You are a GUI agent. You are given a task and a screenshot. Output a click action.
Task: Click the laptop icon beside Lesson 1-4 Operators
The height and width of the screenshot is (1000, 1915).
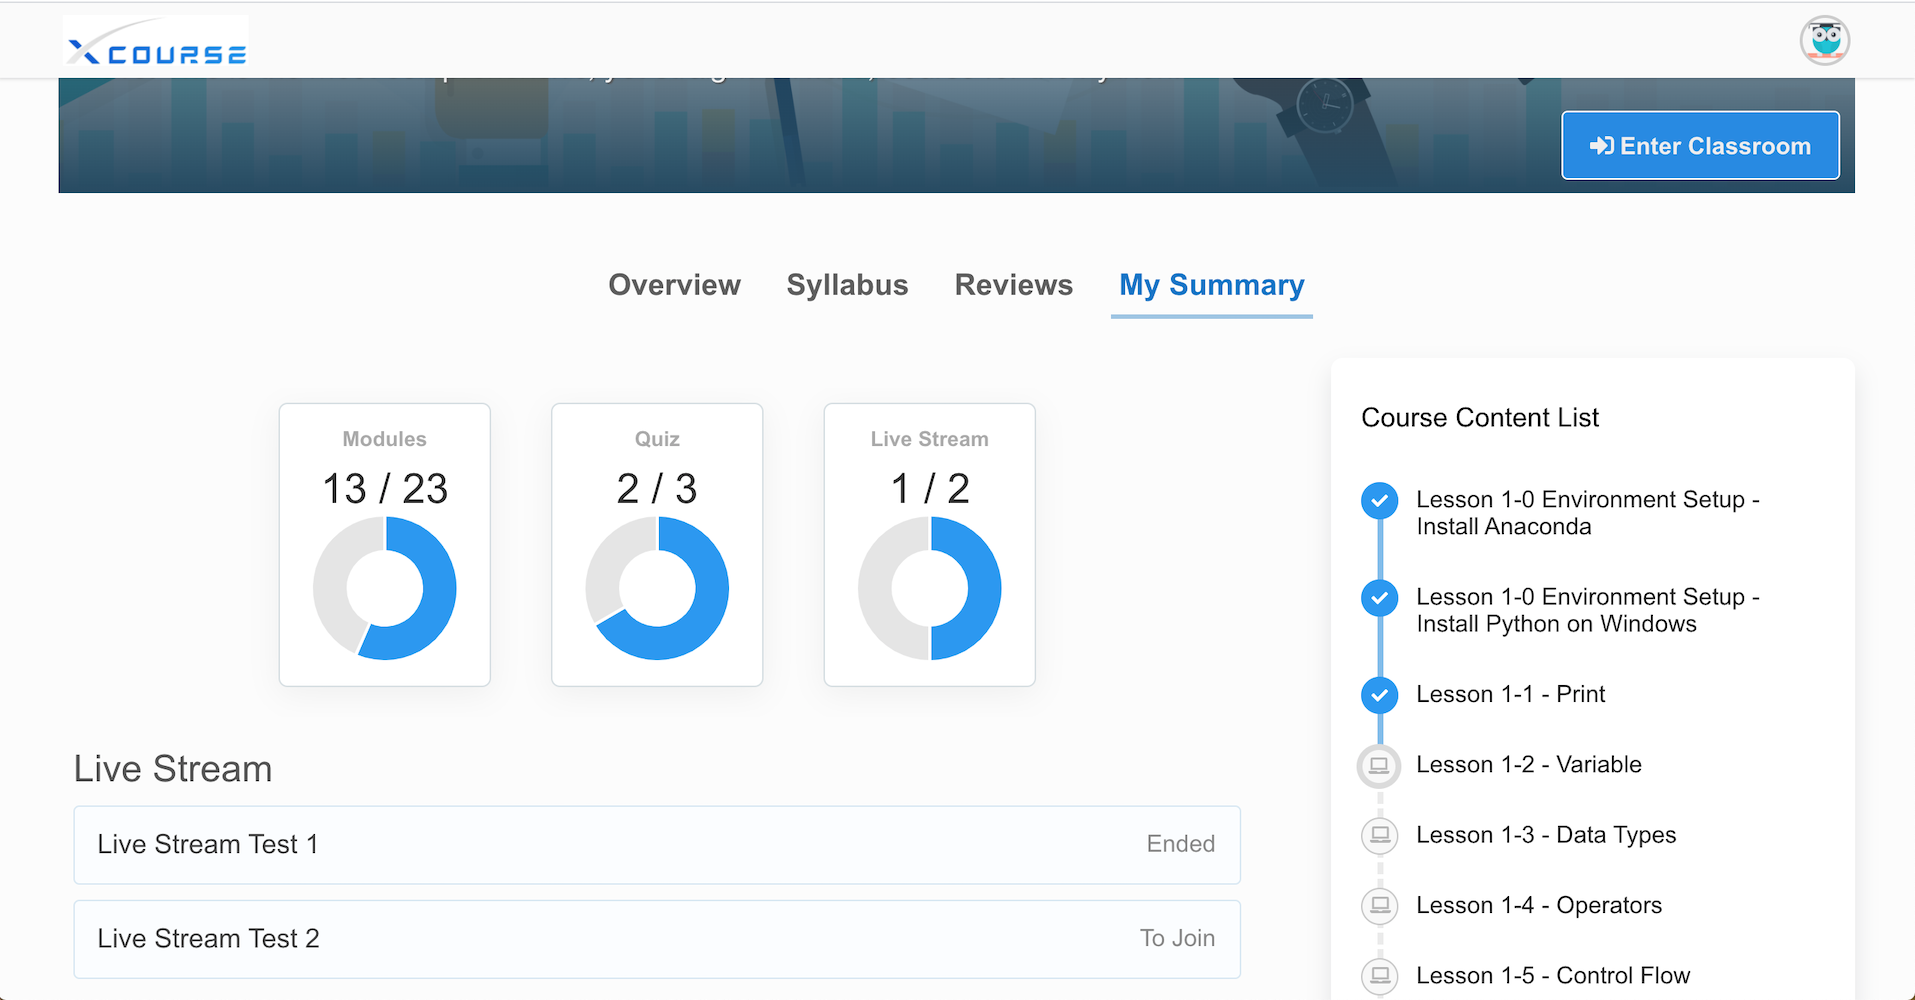tap(1380, 905)
